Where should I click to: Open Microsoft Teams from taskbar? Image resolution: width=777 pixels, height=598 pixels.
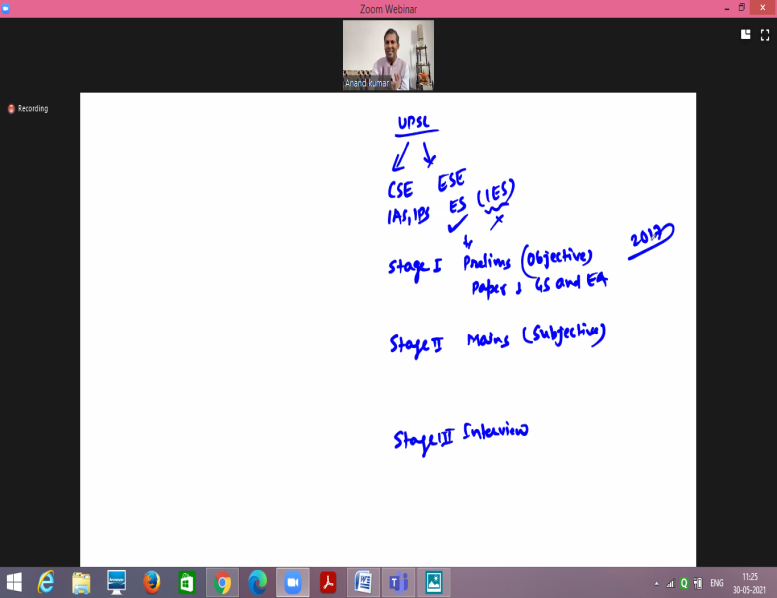coord(398,582)
